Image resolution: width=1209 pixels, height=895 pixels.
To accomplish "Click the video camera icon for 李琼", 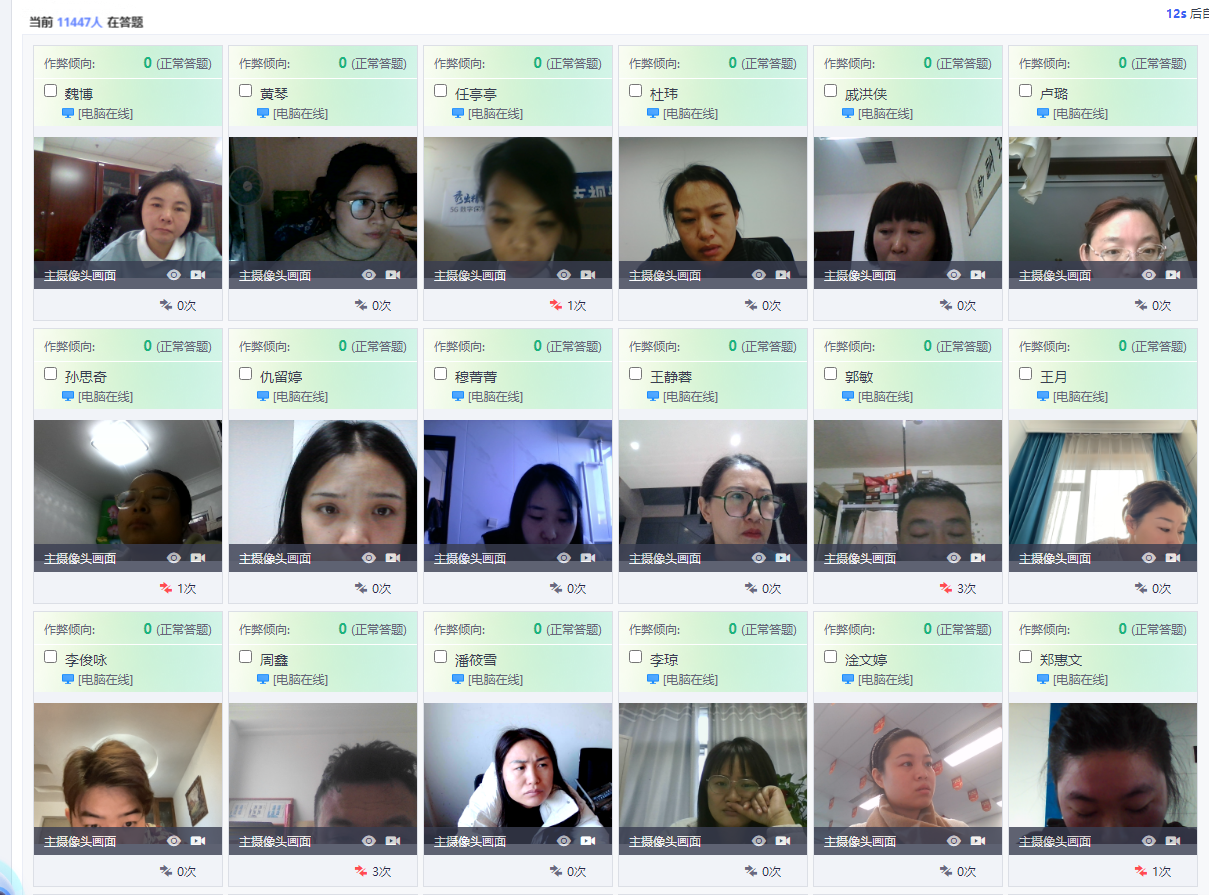I will point(783,841).
